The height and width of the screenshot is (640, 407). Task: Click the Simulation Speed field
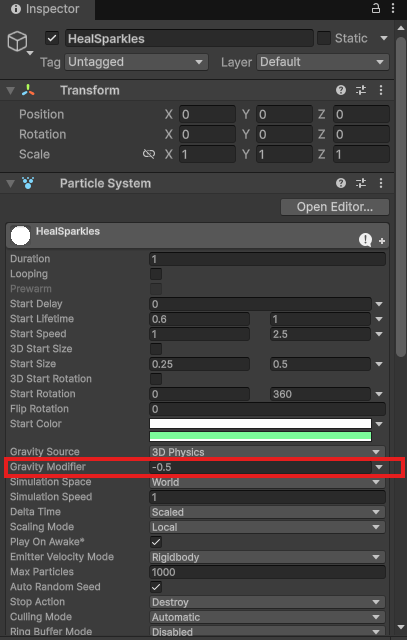(x=267, y=497)
